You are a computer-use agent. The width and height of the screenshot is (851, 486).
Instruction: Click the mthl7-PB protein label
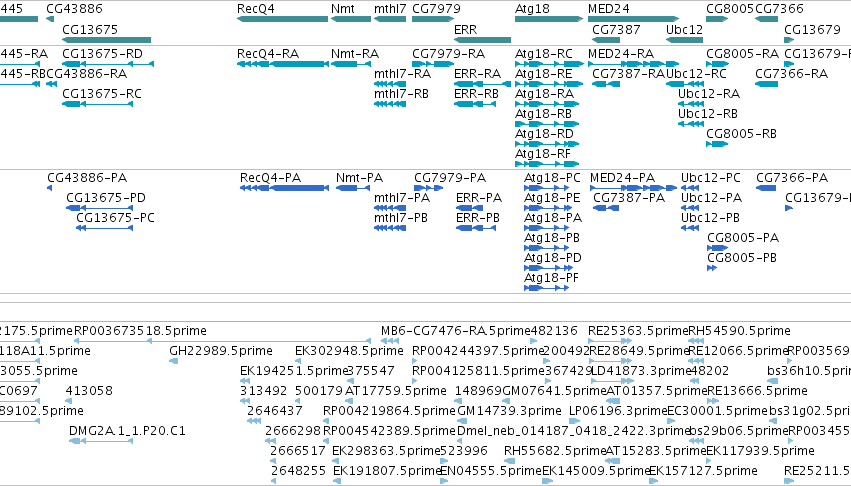click(x=401, y=218)
